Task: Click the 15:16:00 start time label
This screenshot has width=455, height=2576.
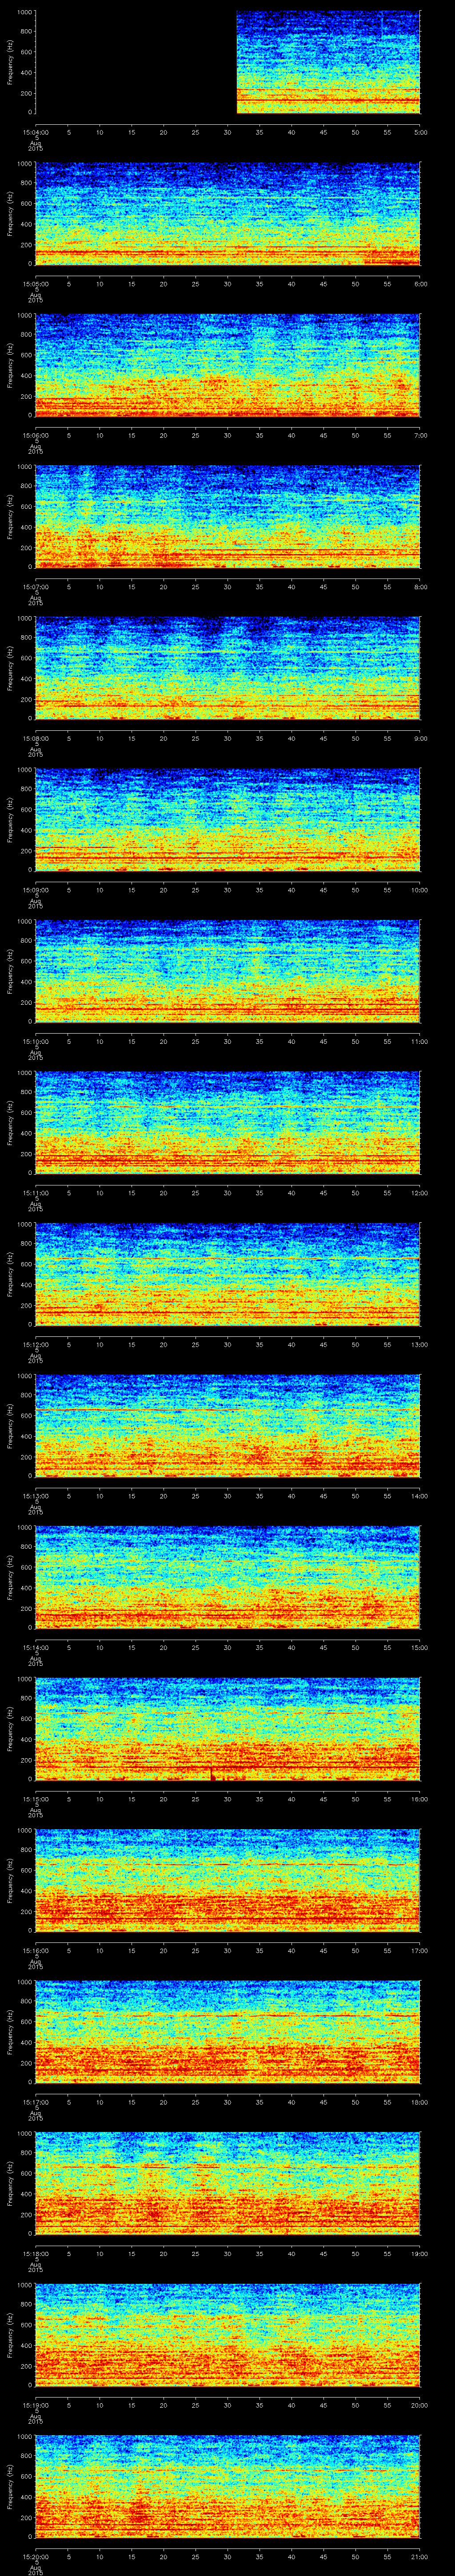Action: point(36,1950)
